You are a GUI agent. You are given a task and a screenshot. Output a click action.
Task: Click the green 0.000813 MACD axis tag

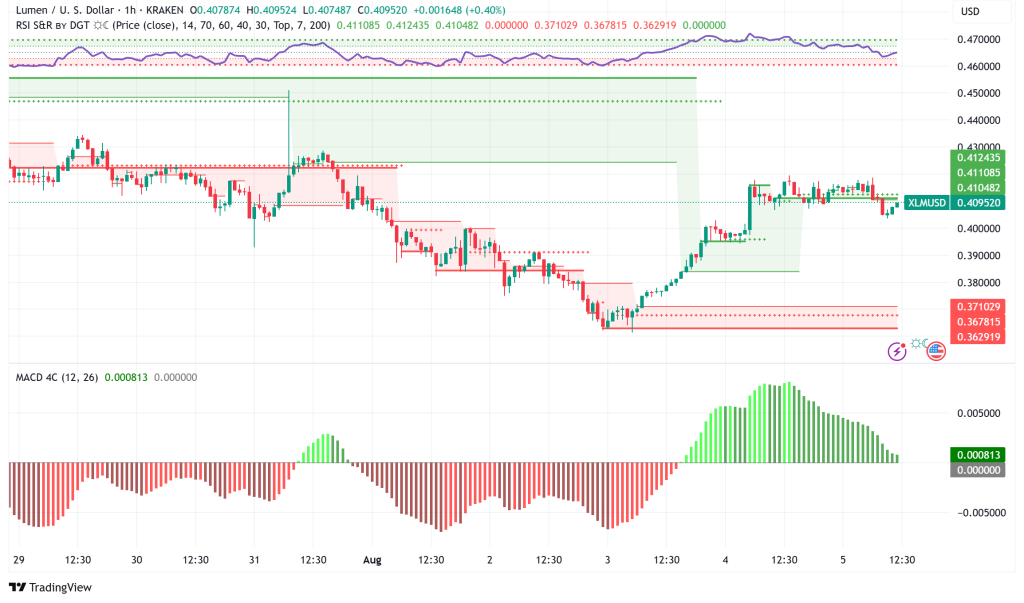[x=978, y=455]
